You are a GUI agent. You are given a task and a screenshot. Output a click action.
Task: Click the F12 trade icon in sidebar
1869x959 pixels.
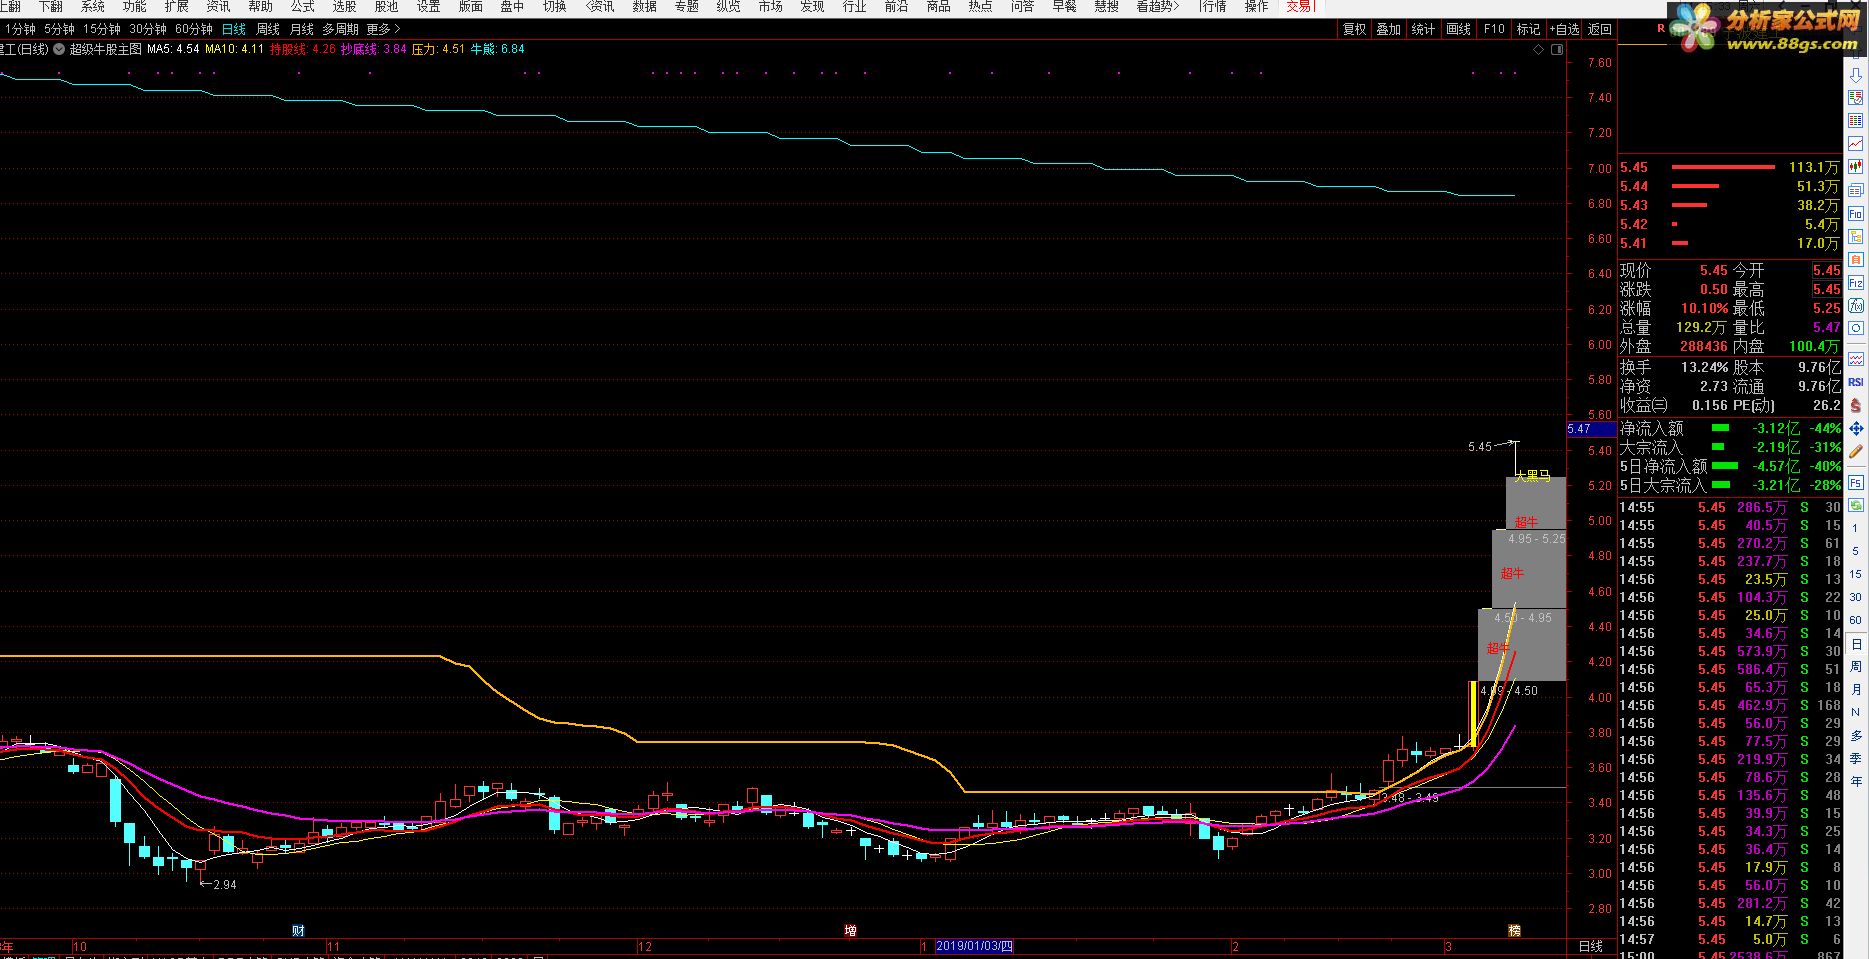coord(1856,283)
